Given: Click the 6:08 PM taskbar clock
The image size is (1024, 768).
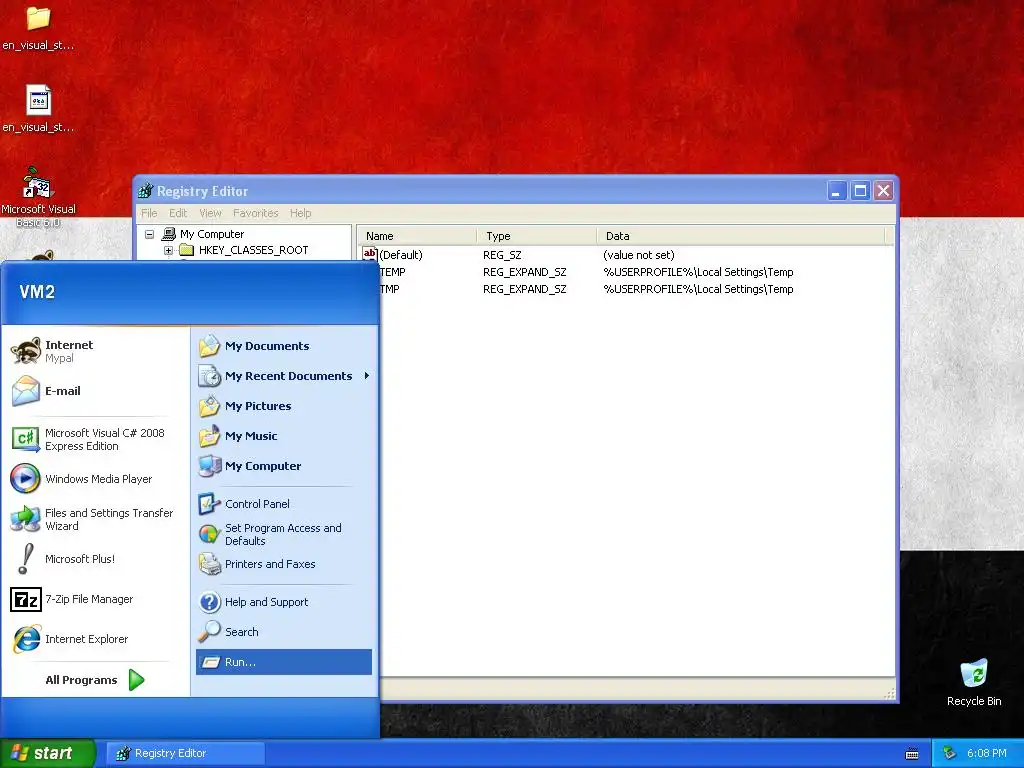Looking at the screenshot, I should (986, 754).
